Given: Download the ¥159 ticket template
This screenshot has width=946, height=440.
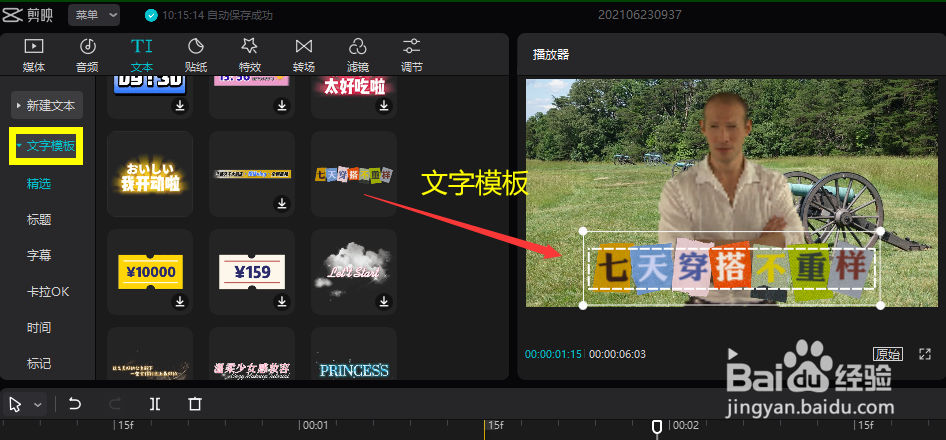Looking at the screenshot, I should (282, 302).
